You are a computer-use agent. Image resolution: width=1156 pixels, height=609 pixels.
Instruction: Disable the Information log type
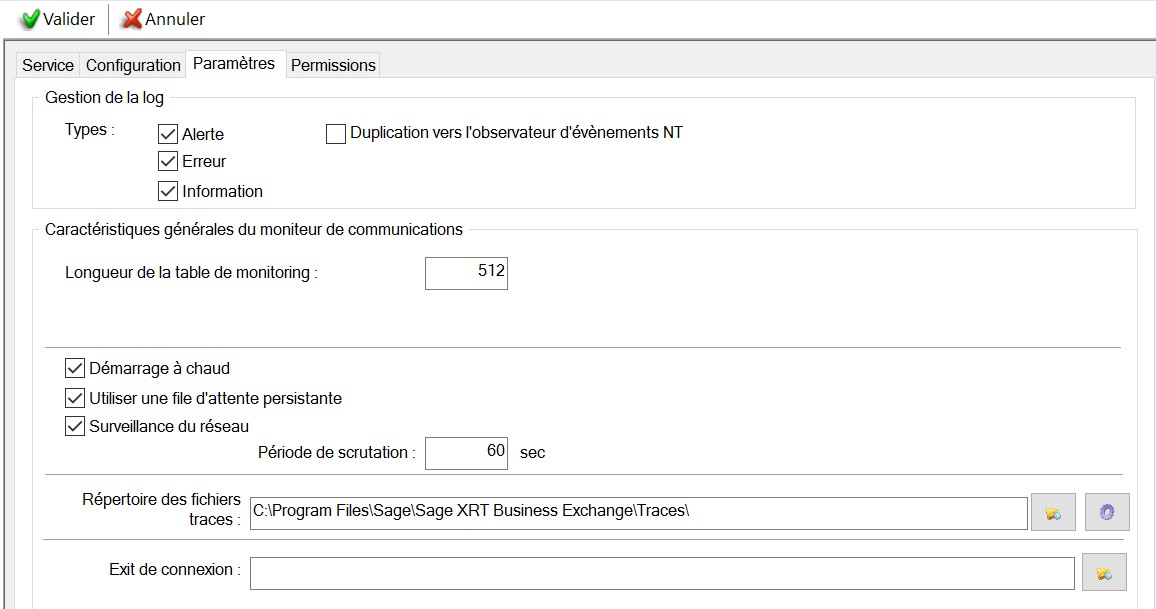click(168, 191)
